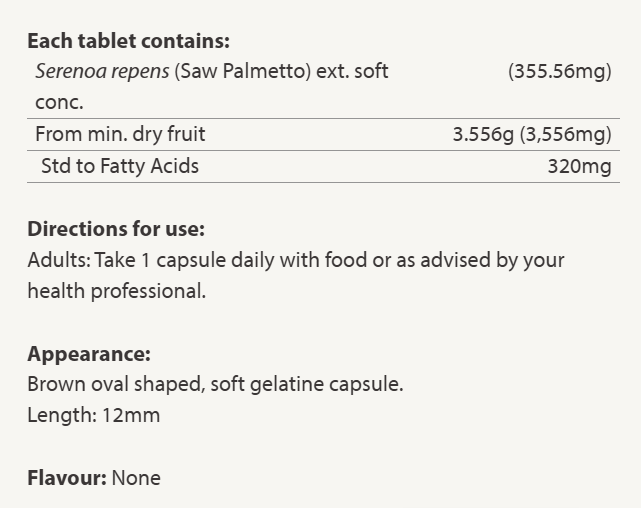Select the "(Saw Palmetto)" text
Image resolution: width=641 pixels, height=508 pixels.
click(240, 72)
